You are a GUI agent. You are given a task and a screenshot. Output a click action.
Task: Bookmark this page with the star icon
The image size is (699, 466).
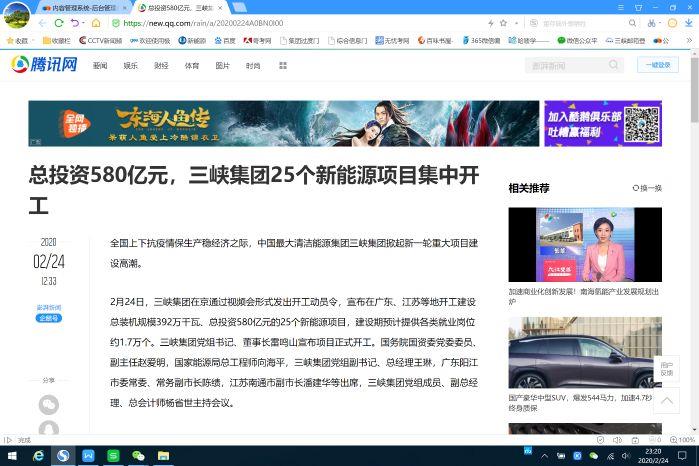[x=503, y=23]
